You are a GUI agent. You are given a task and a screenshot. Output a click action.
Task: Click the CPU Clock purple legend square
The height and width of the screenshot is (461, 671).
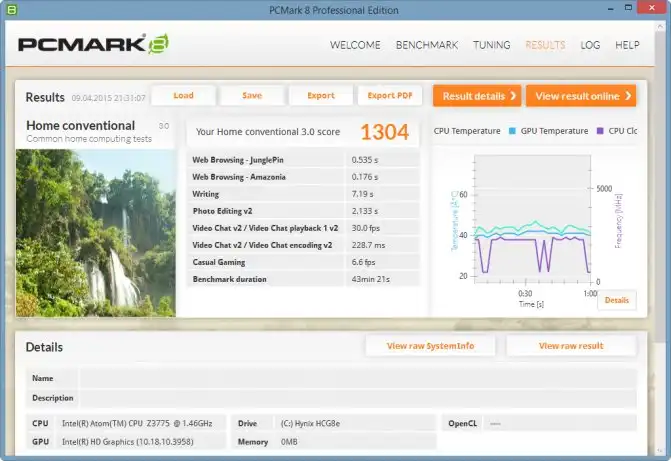pos(600,131)
